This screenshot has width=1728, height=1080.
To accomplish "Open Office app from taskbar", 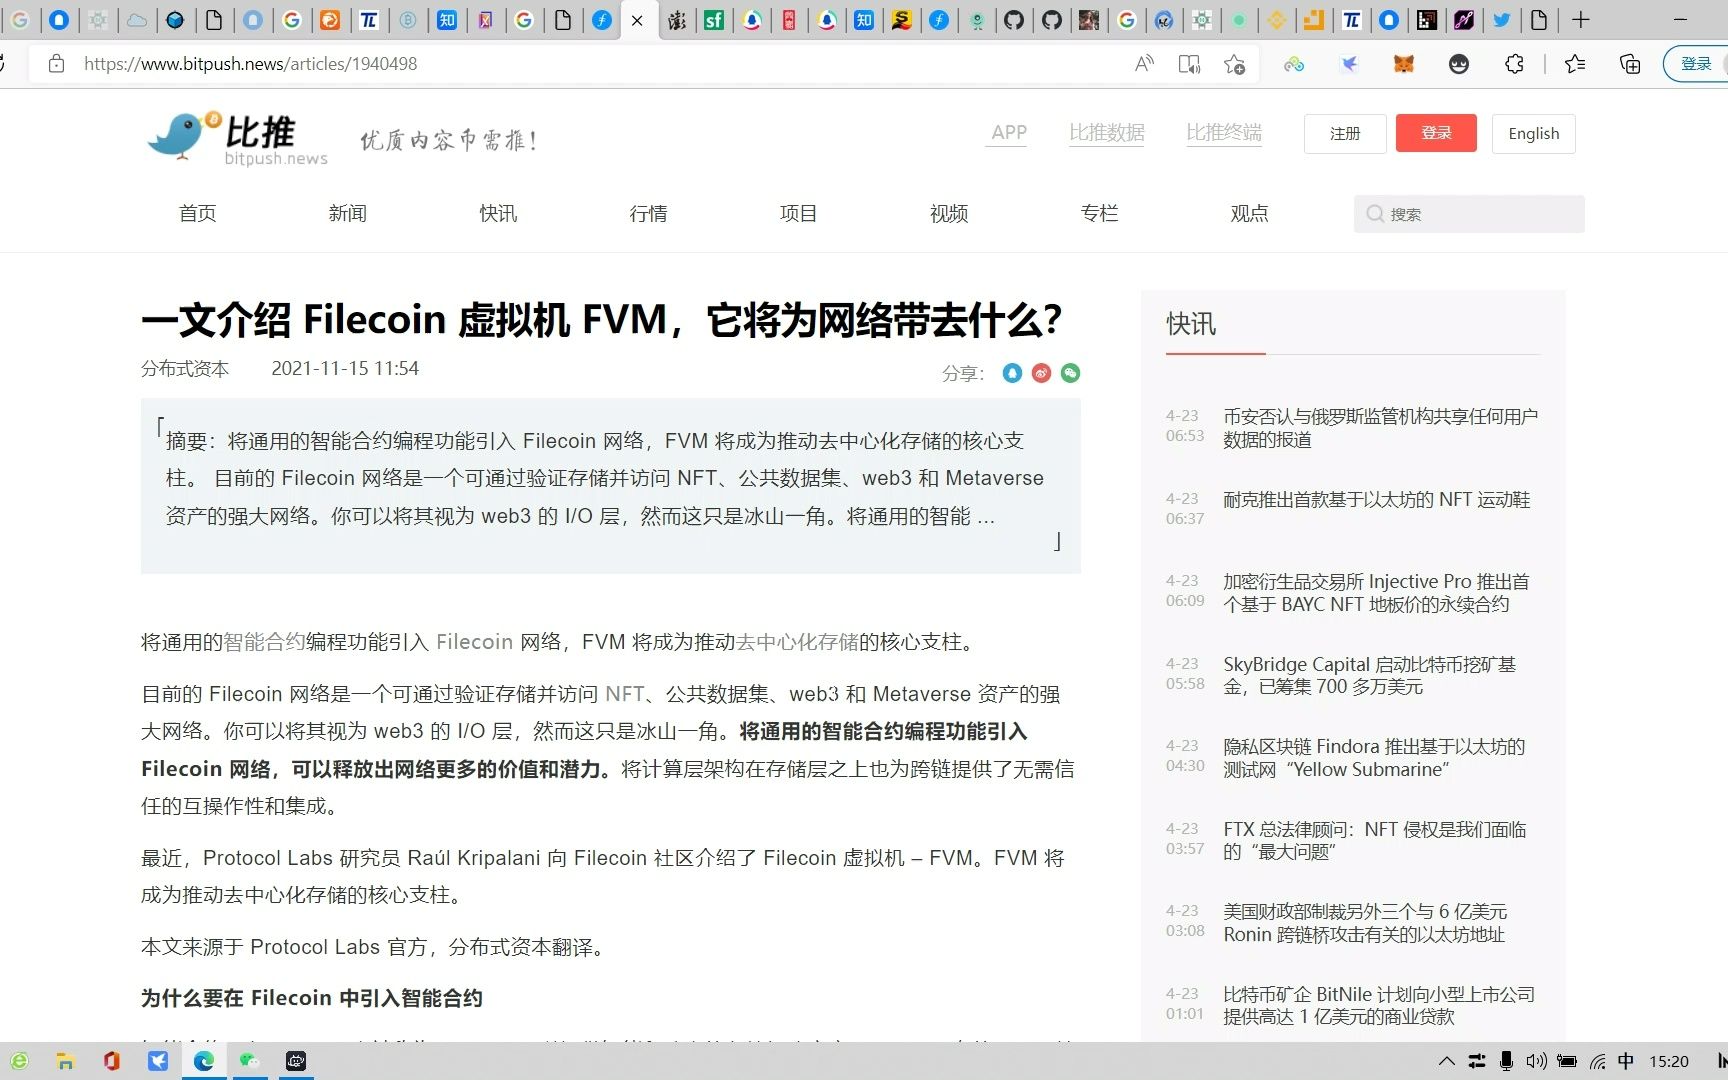I will [111, 1061].
